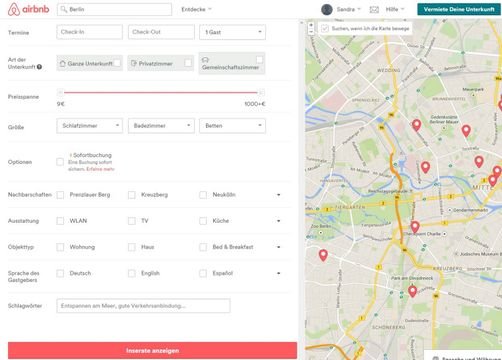Open the Hilfe menu
The width and height of the screenshot is (502, 360).
[x=395, y=9]
